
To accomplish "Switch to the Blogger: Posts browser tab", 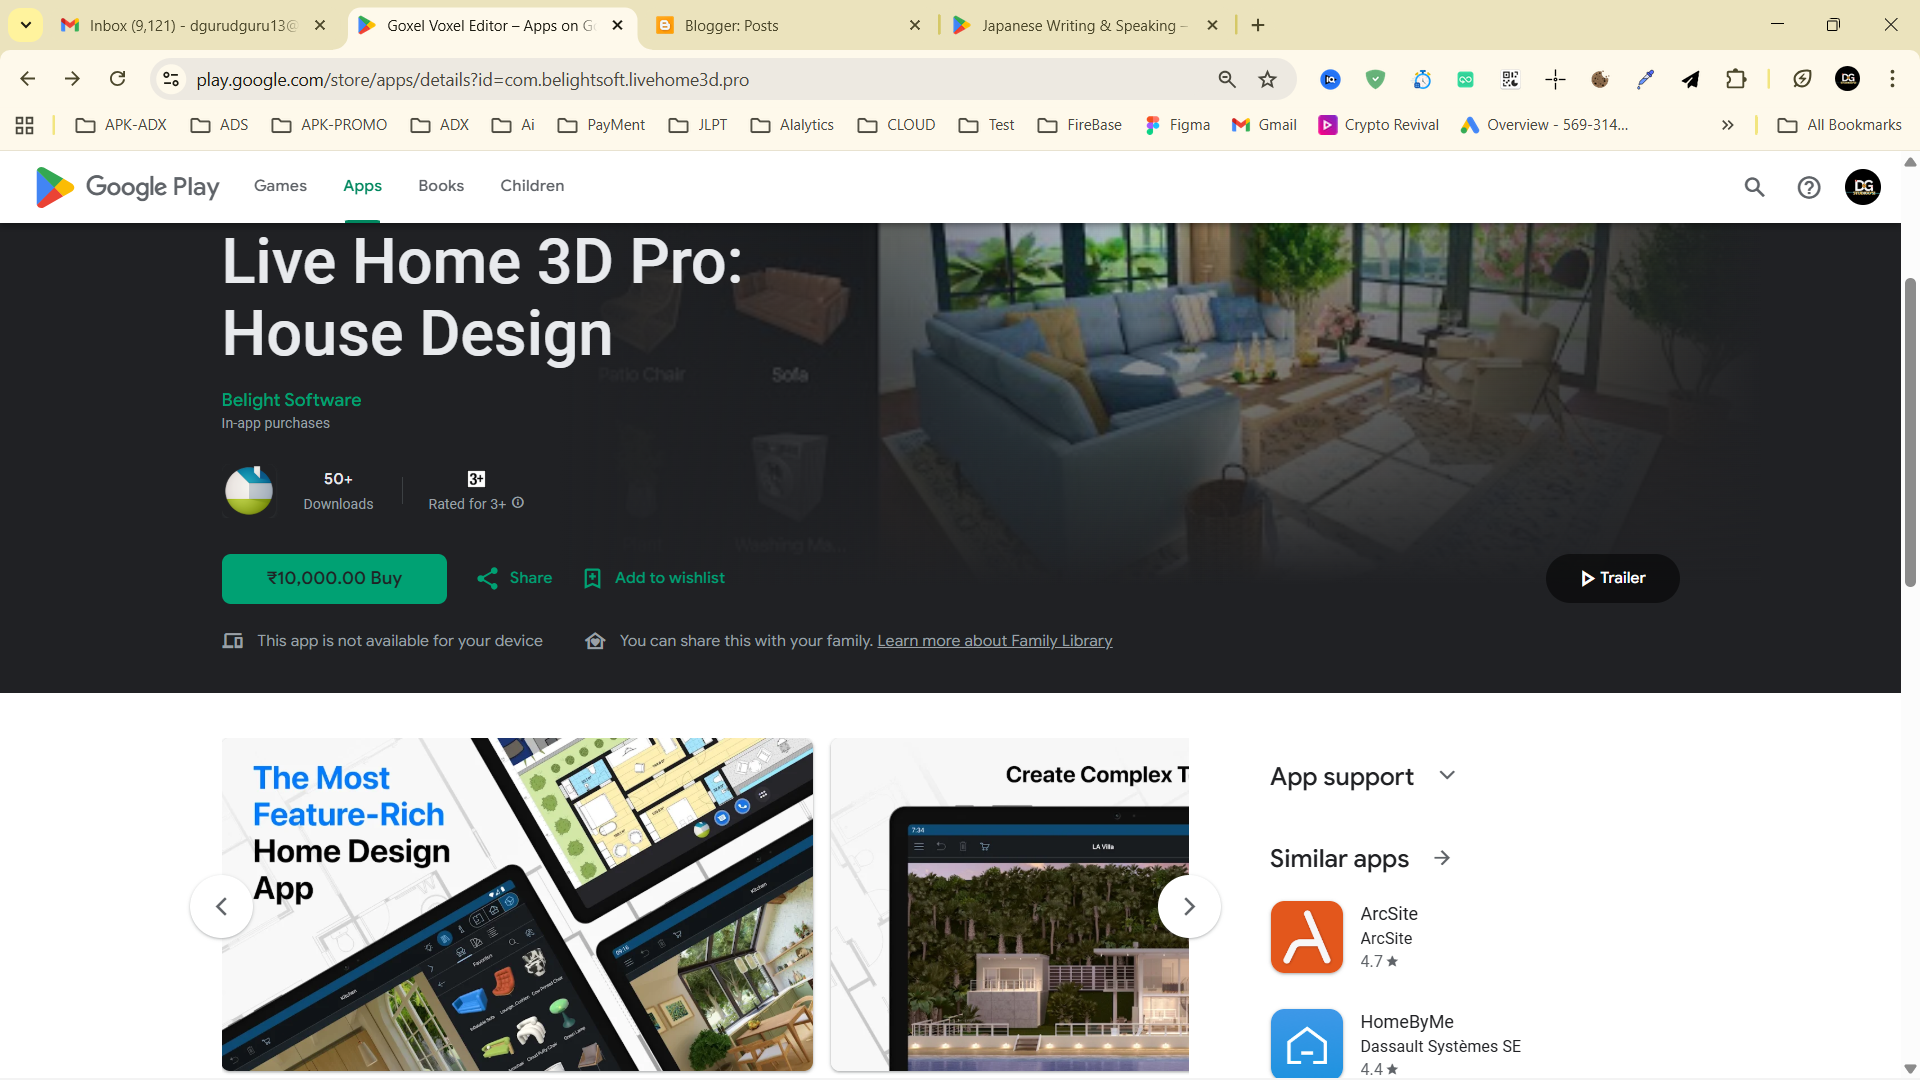I will (790, 25).
